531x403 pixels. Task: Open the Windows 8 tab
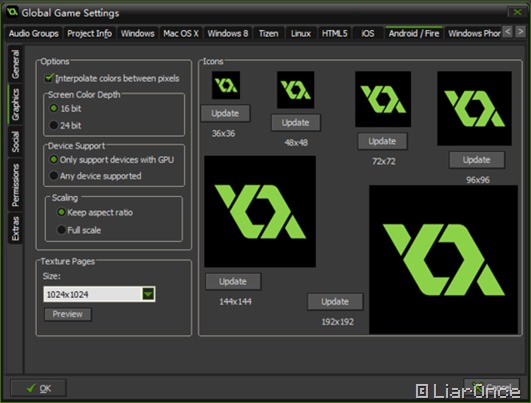[x=228, y=33]
